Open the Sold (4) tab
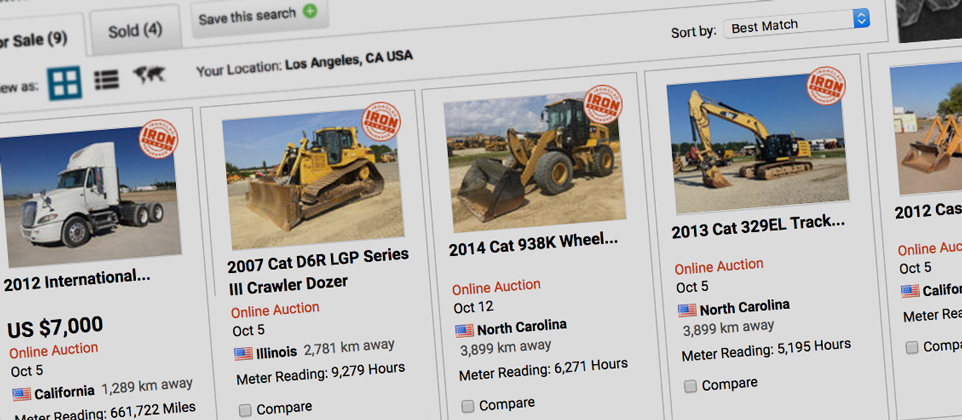Image resolution: width=962 pixels, height=420 pixels. pos(135,31)
